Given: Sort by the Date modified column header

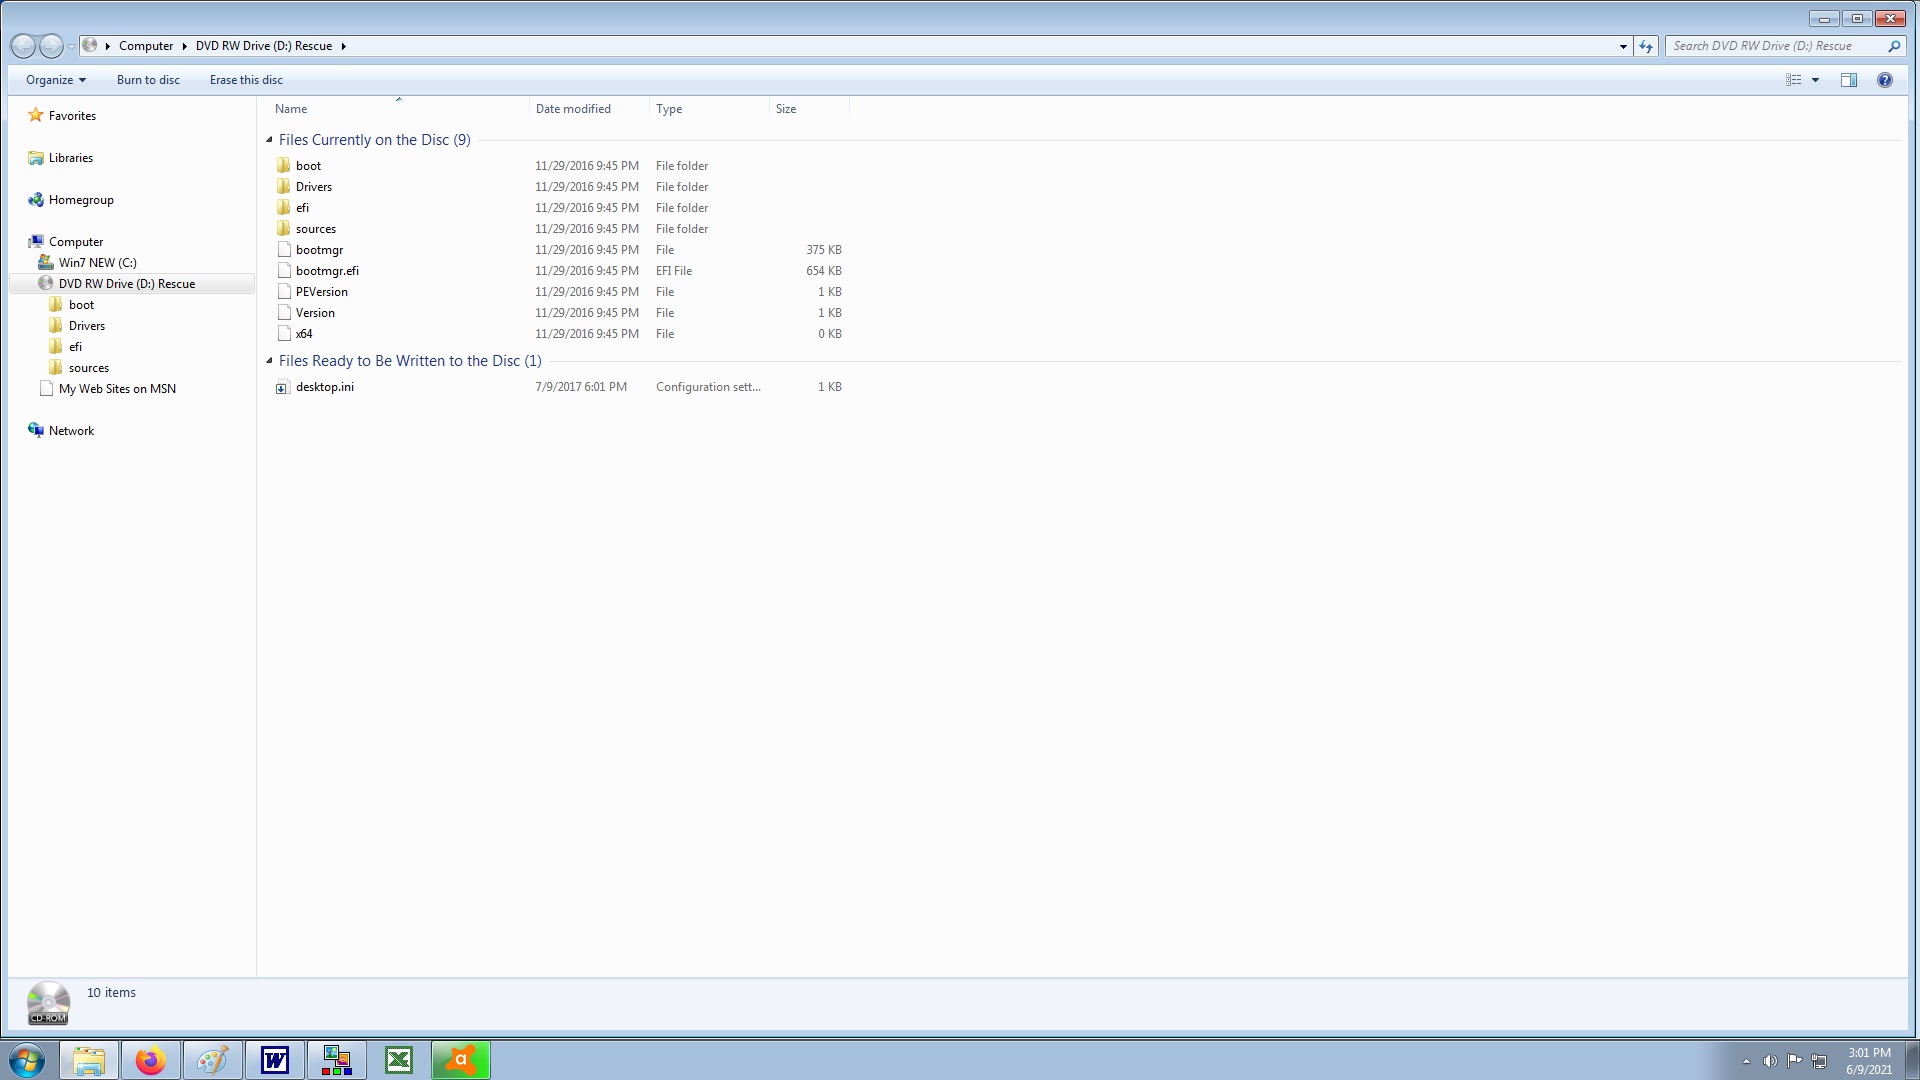Looking at the screenshot, I should (573, 109).
